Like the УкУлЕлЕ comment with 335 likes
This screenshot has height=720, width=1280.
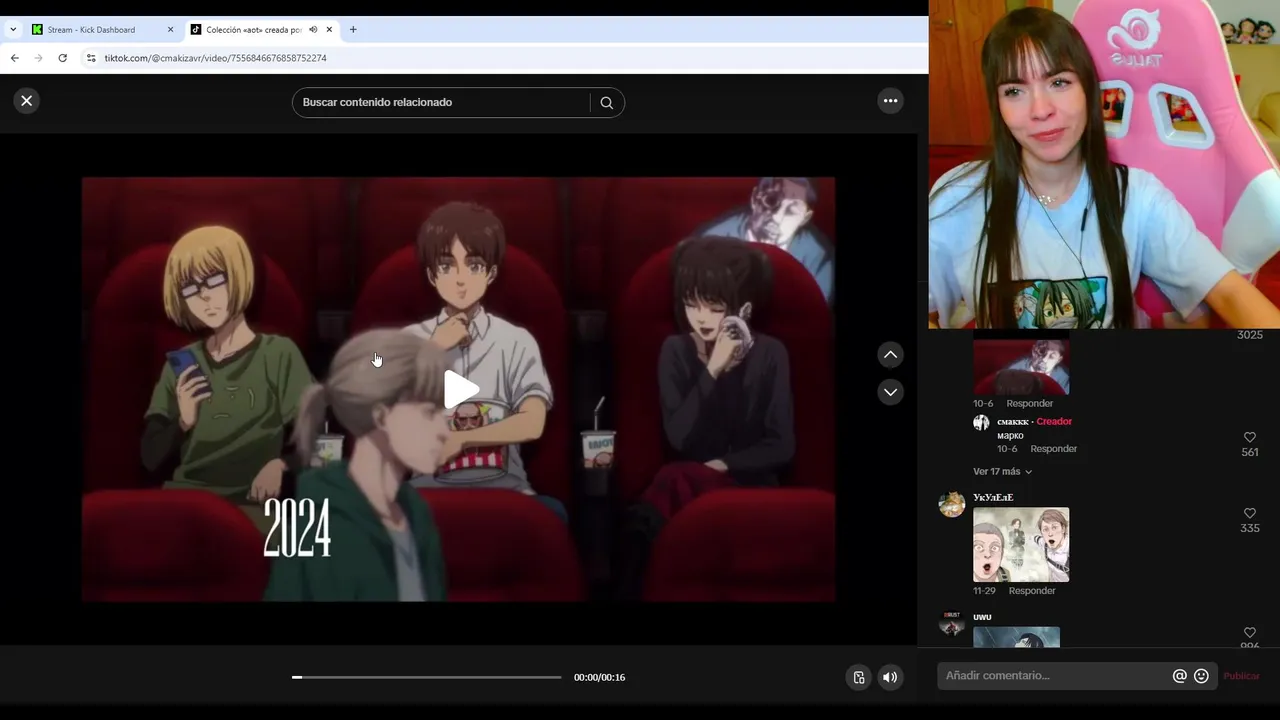[1250, 514]
